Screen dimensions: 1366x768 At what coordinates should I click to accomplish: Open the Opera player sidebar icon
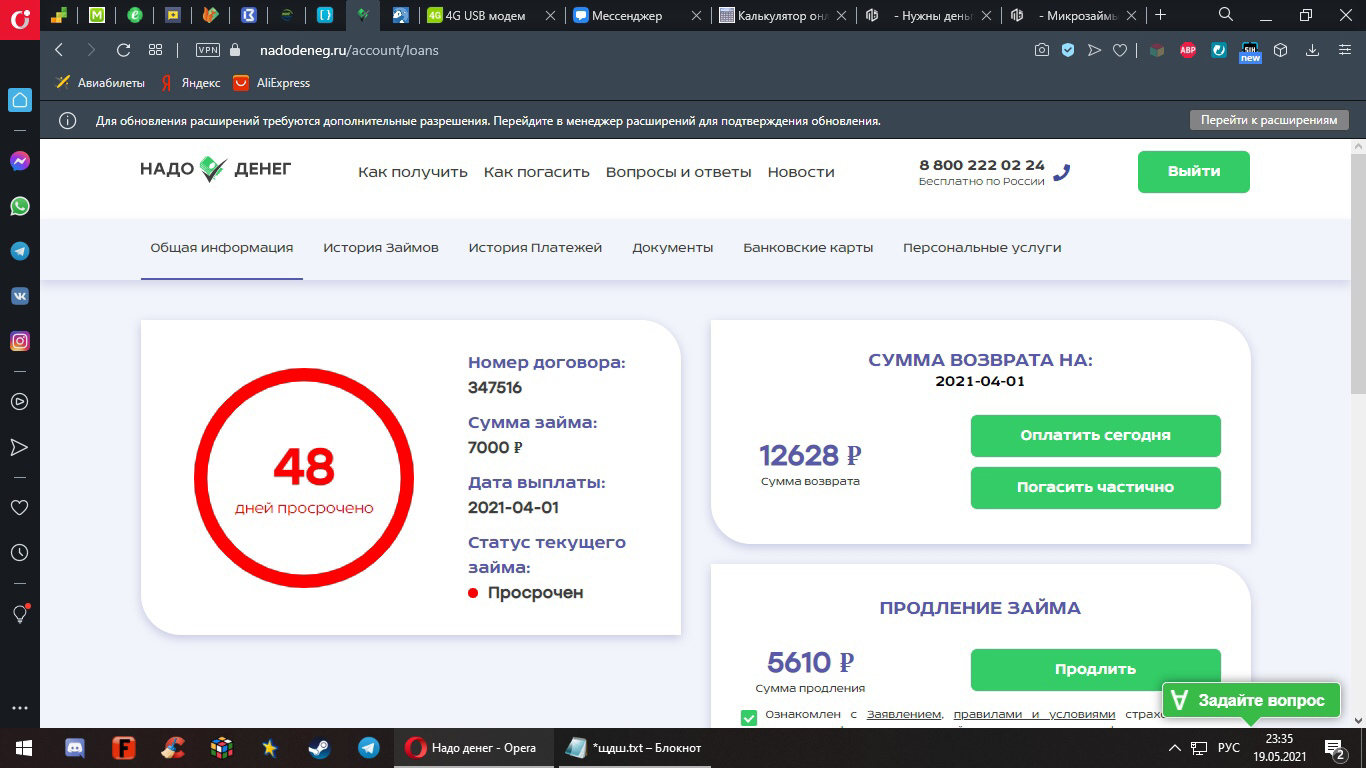(x=19, y=402)
